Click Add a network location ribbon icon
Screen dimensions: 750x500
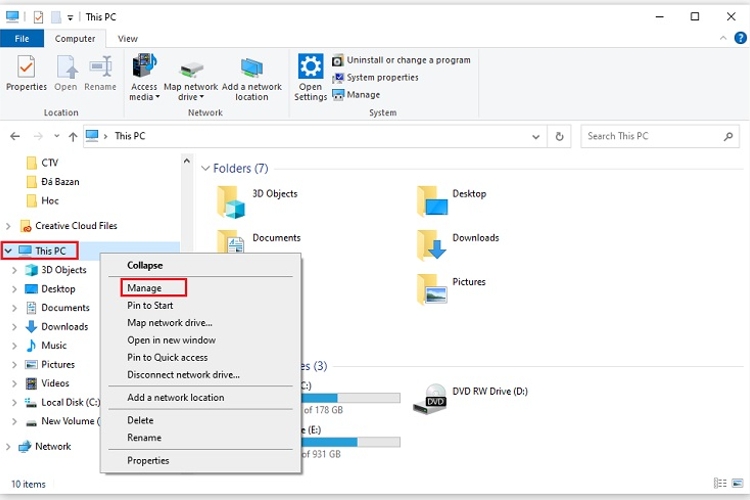pyautogui.click(x=252, y=79)
